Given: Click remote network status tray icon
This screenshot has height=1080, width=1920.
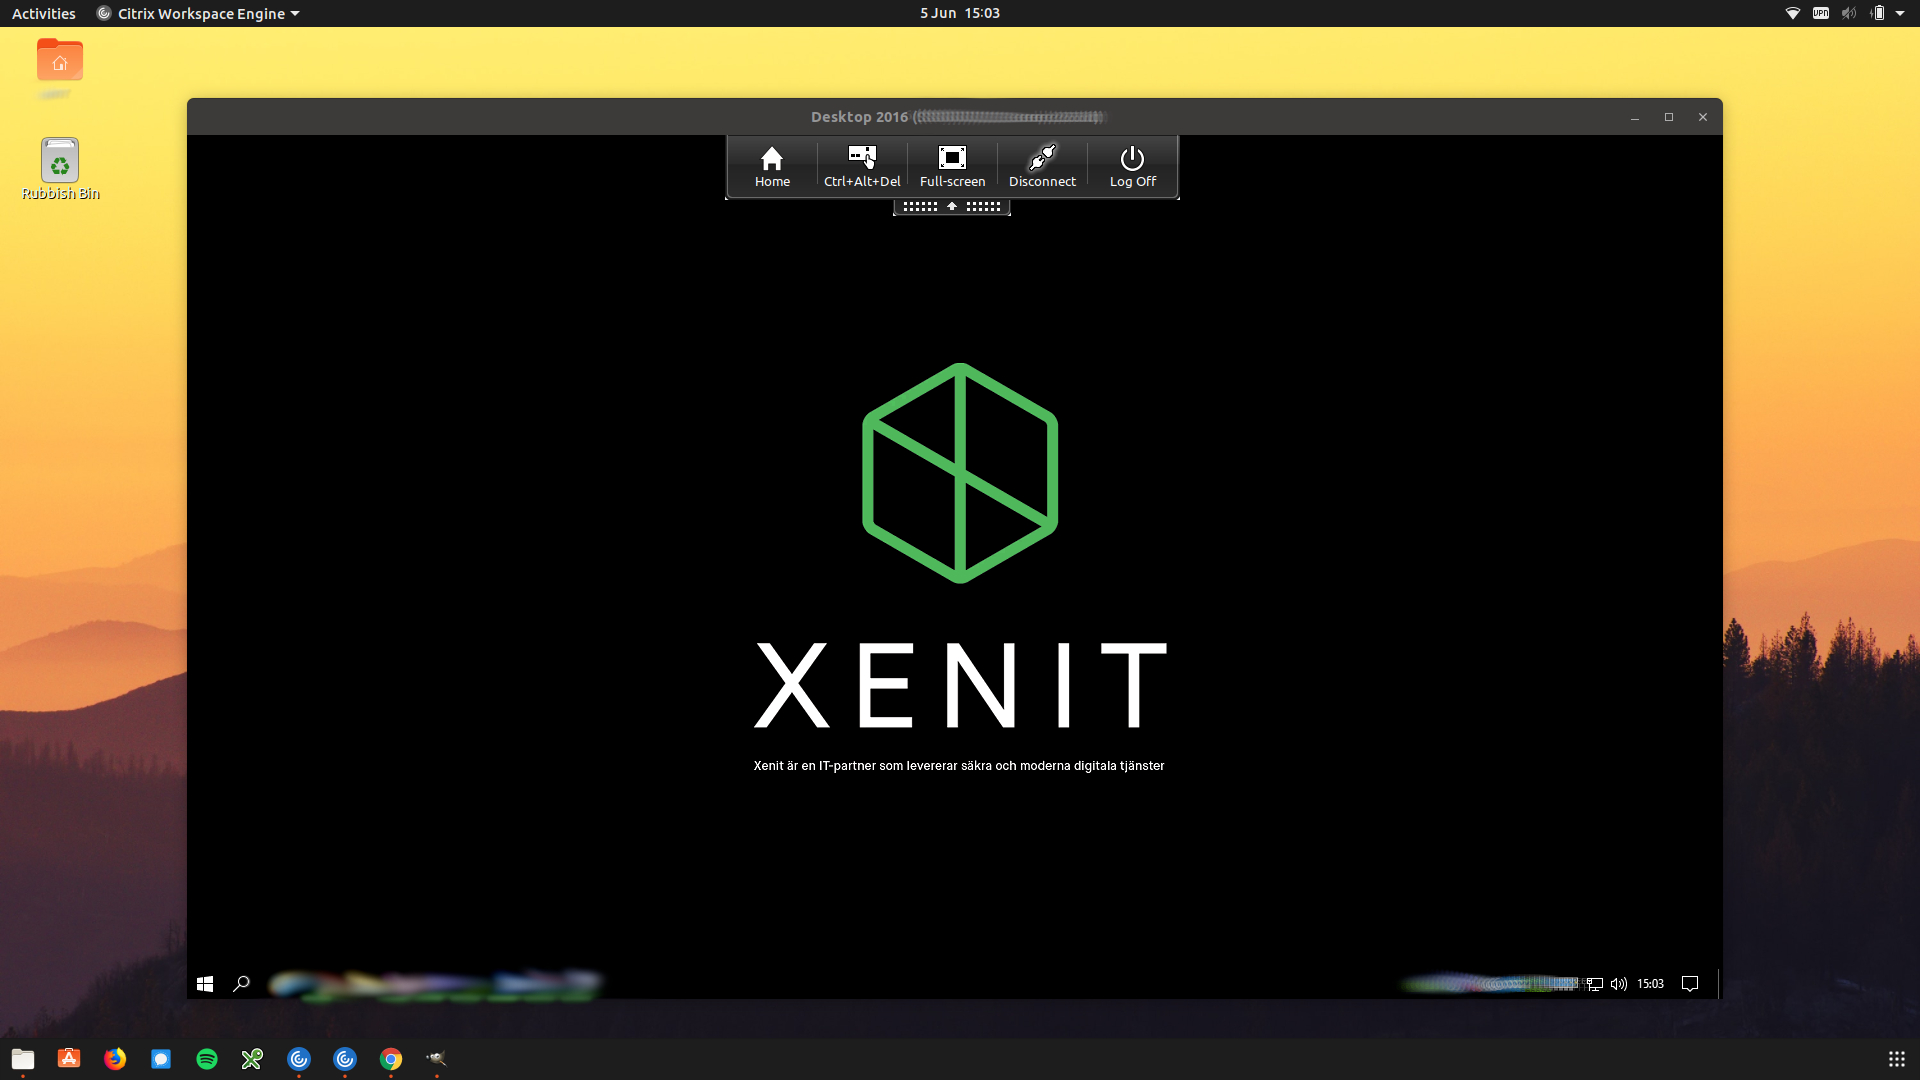Looking at the screenshot, I should (x=1595, y=984).
